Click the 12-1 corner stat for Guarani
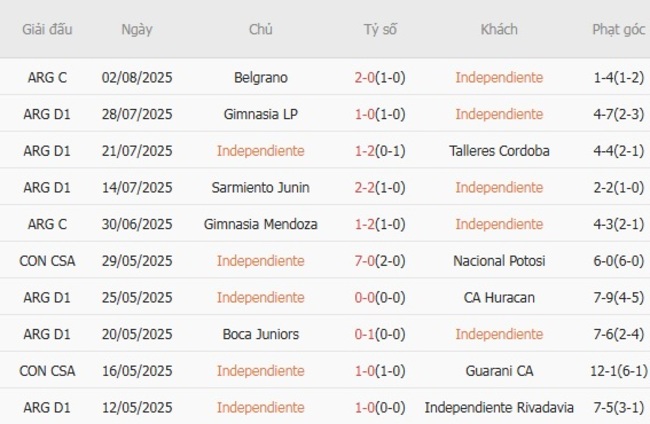The width and height of the screenshot is (650, 424). coord(617,371)
